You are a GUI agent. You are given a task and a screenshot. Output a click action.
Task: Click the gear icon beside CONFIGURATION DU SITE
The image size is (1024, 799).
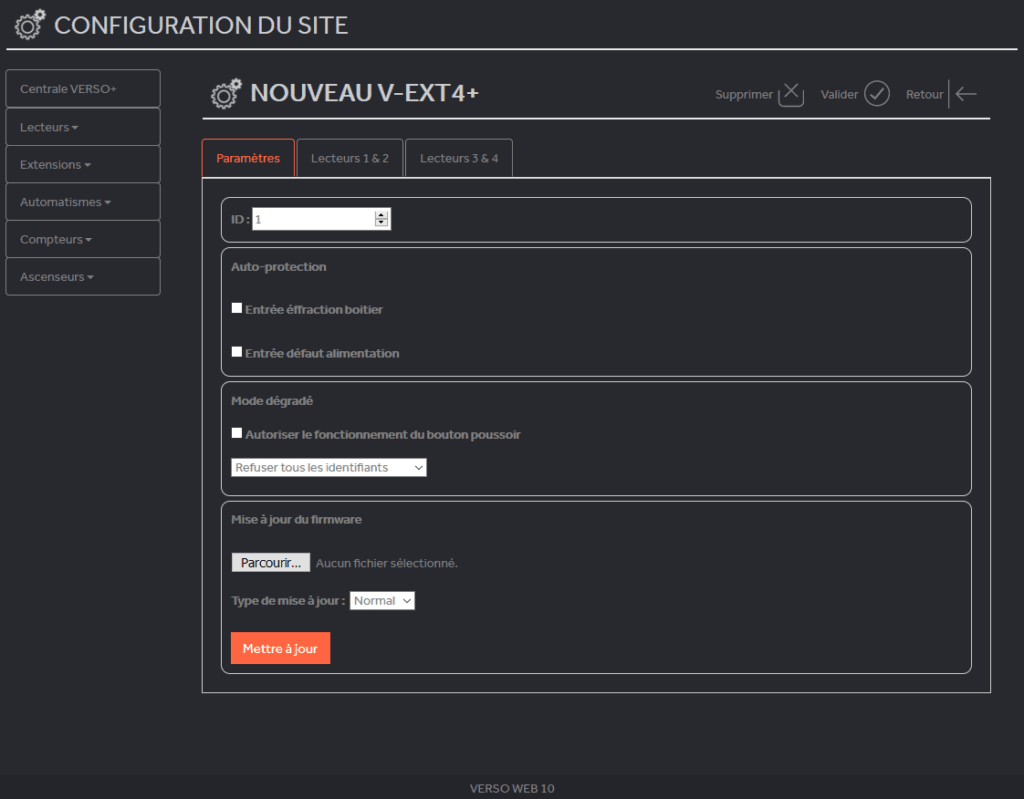click(x=30, y=25)
